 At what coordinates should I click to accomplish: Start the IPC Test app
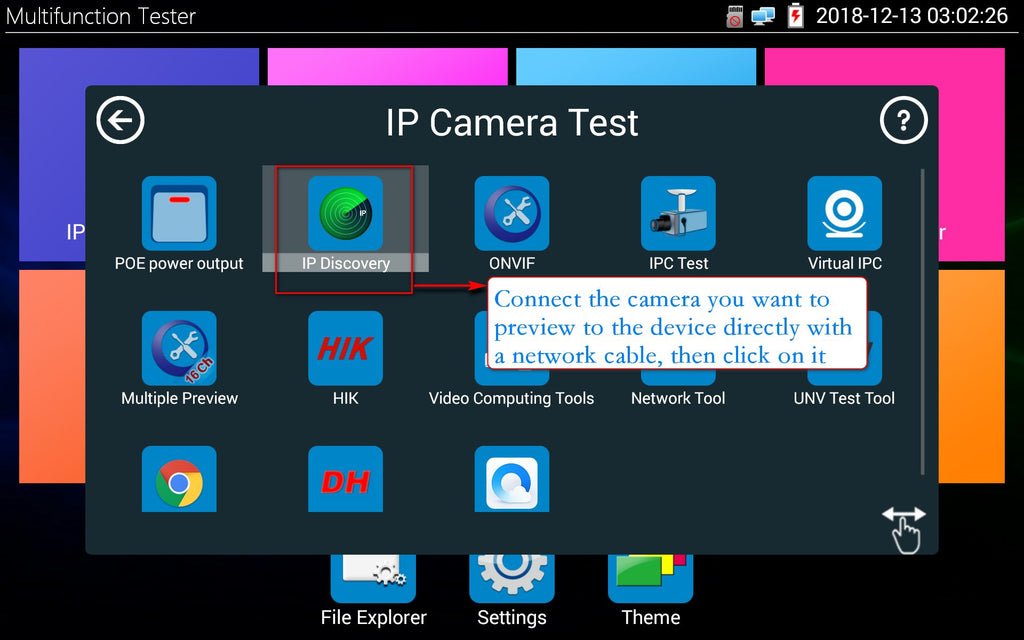[678, 214]
